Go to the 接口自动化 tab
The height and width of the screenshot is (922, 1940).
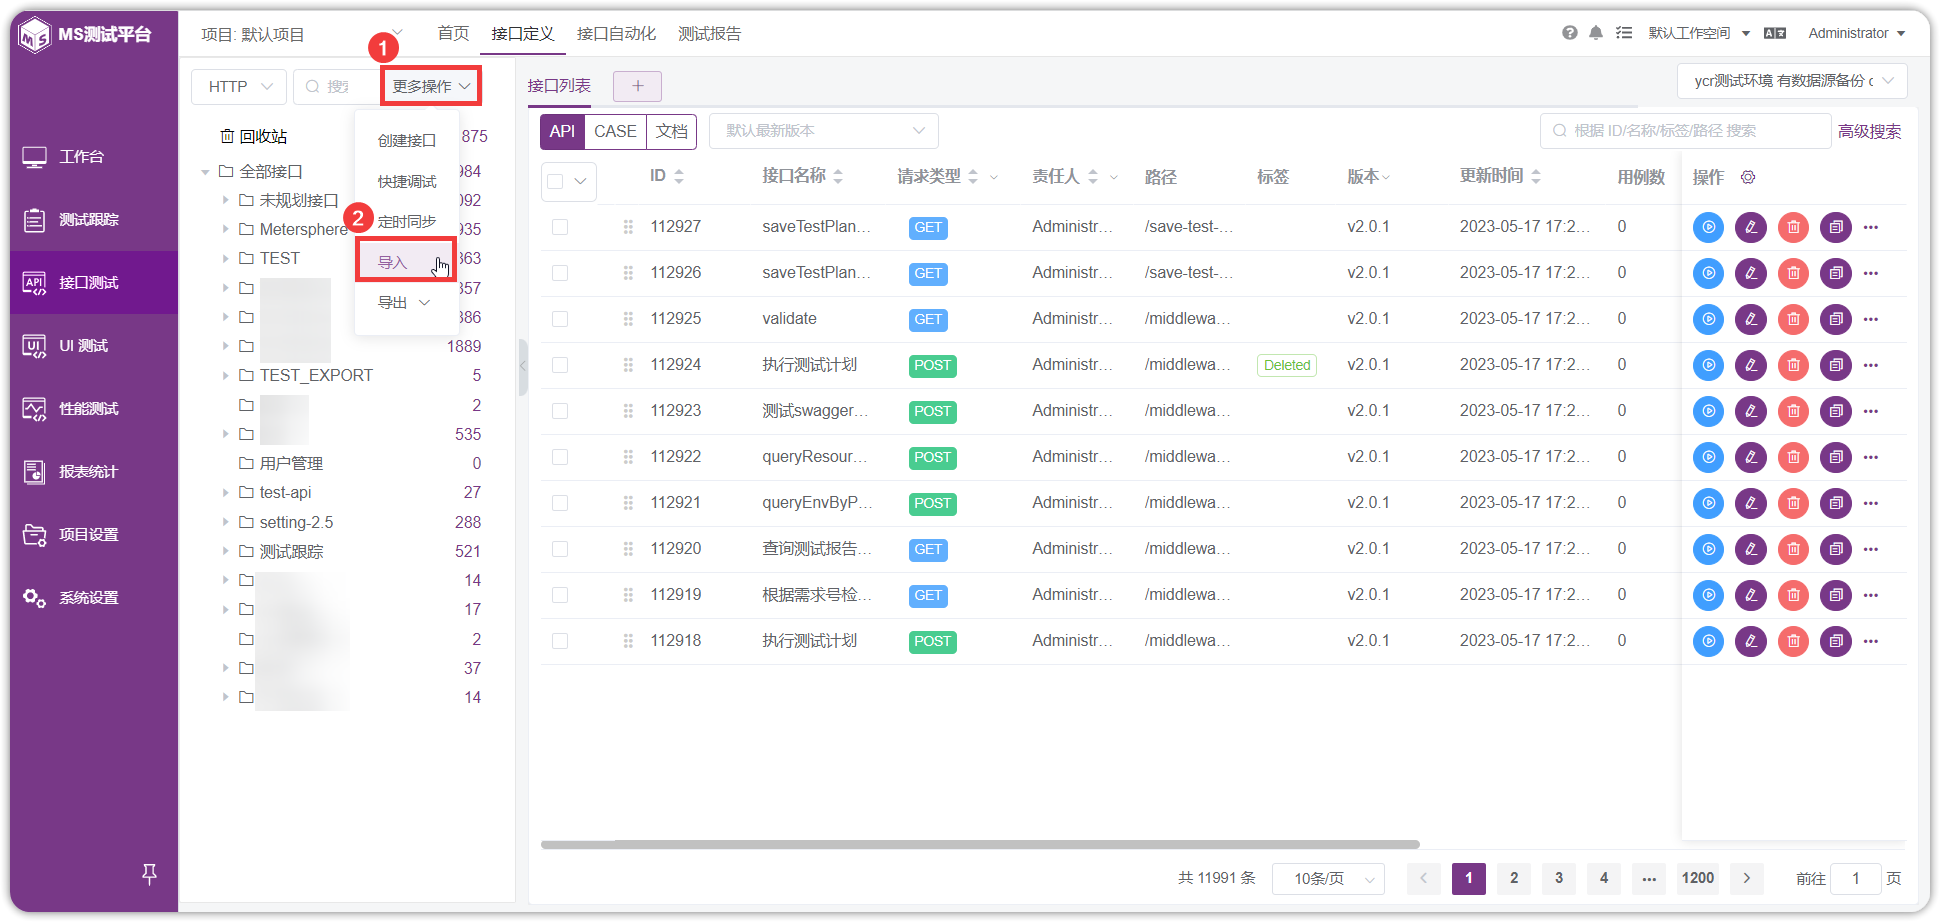coord(616,34)
